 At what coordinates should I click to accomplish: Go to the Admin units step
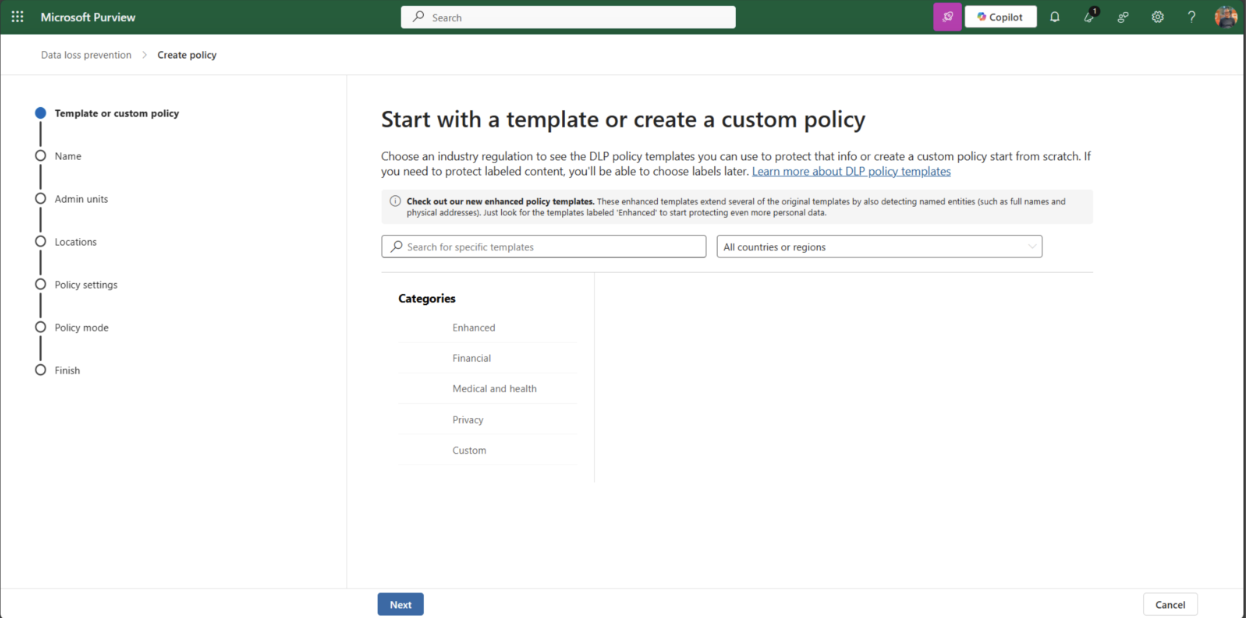[71, 199]
